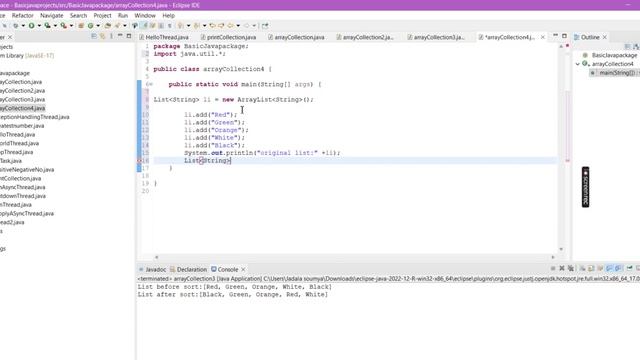Minimize the Package Explorer view
The width and height of the screenshot is (640, 360).
point(120,36)
